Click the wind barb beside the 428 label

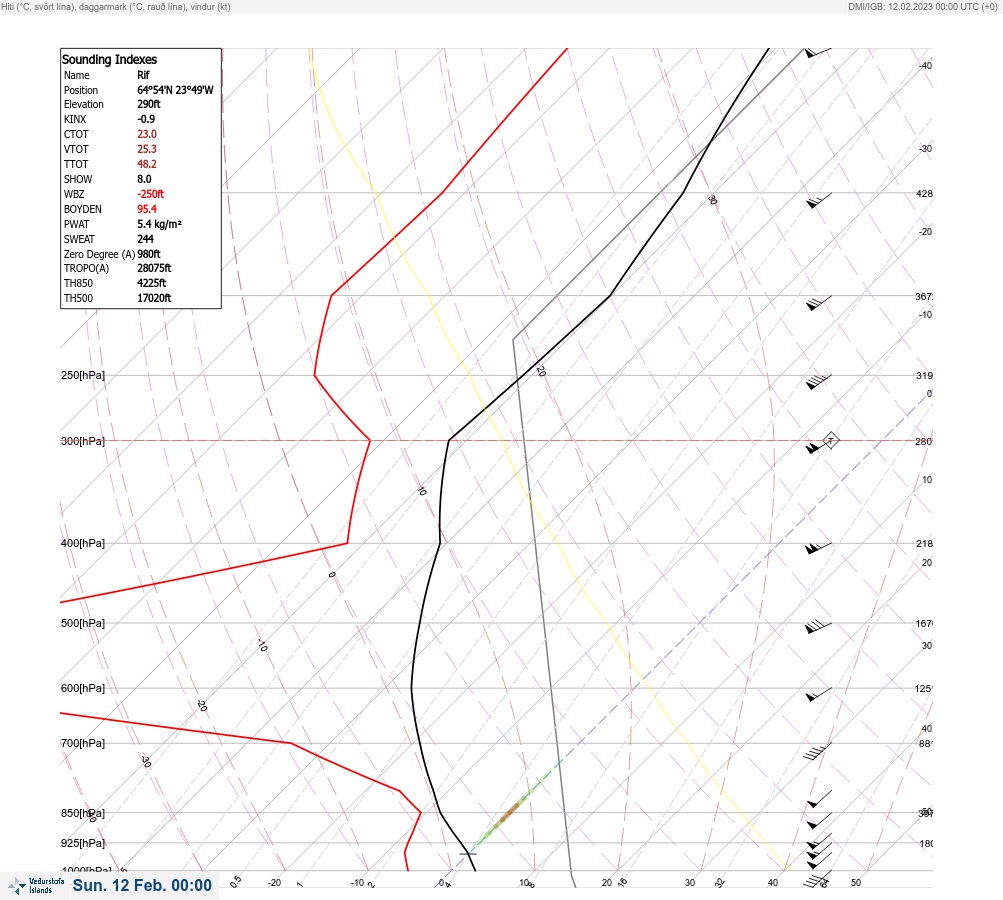pyautogui.click(x=819, y=201)
